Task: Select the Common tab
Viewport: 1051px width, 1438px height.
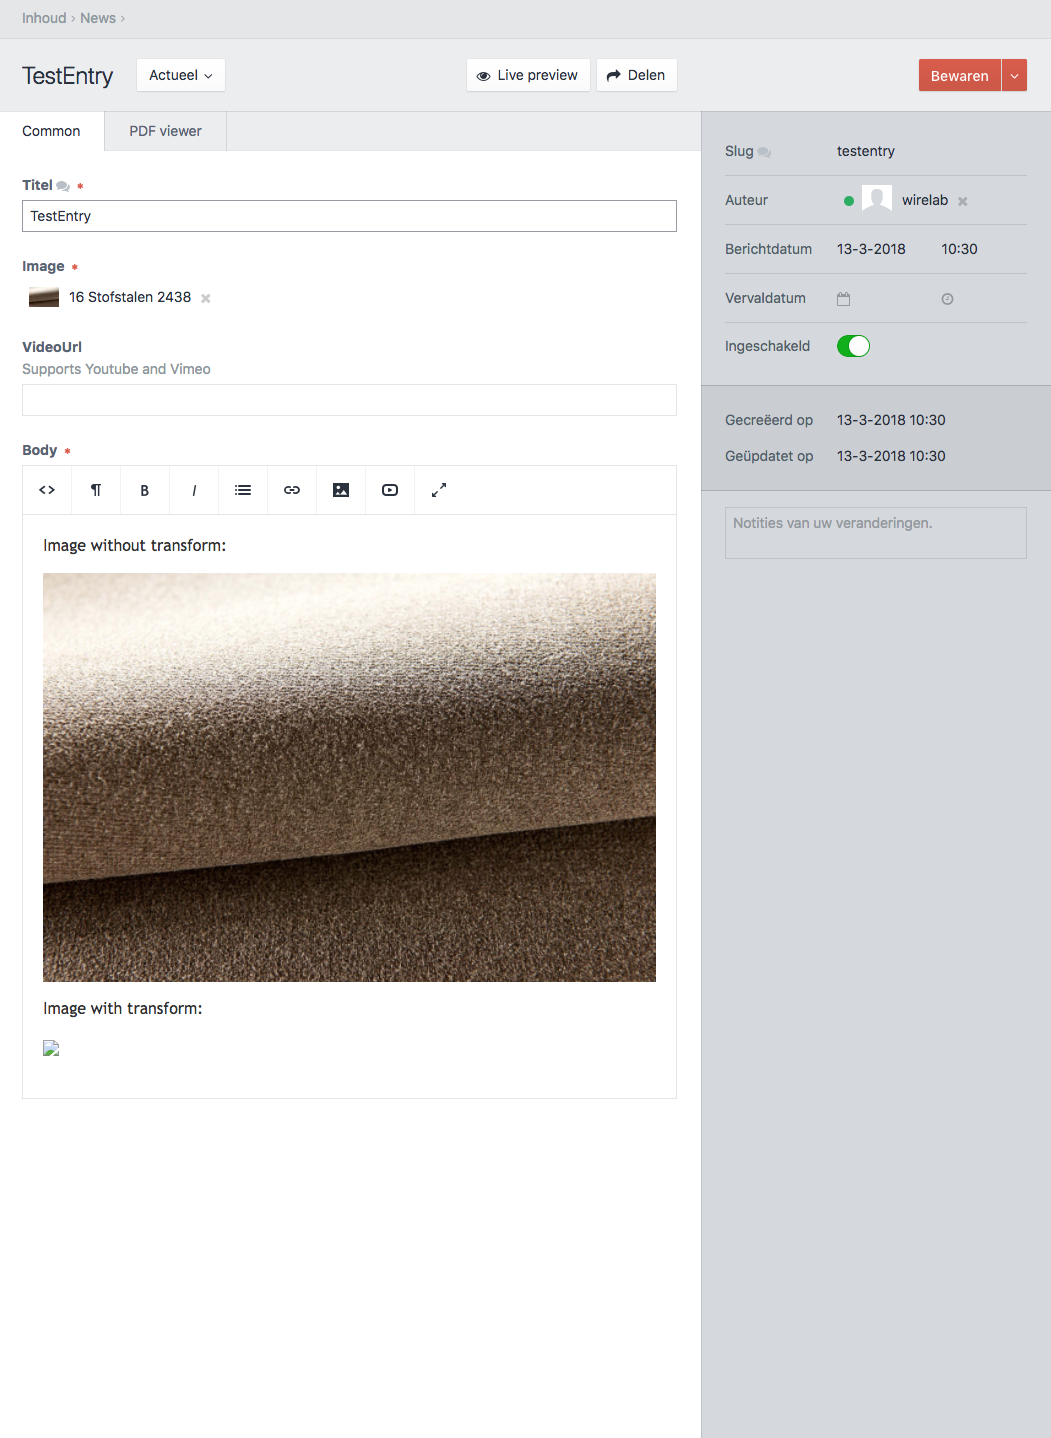Action: tap(51, 131)
